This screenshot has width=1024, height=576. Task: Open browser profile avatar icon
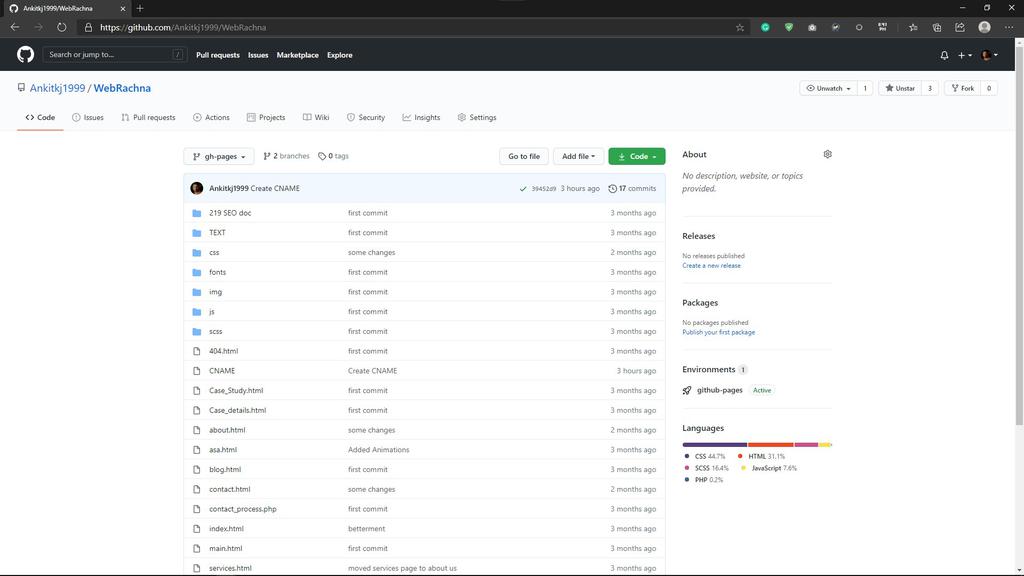pyautogui.click(x=984, y=27)
